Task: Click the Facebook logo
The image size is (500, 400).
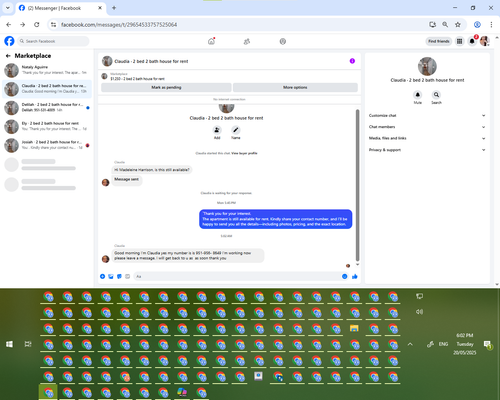Action: pyautogui.click(x=9, y=41)
